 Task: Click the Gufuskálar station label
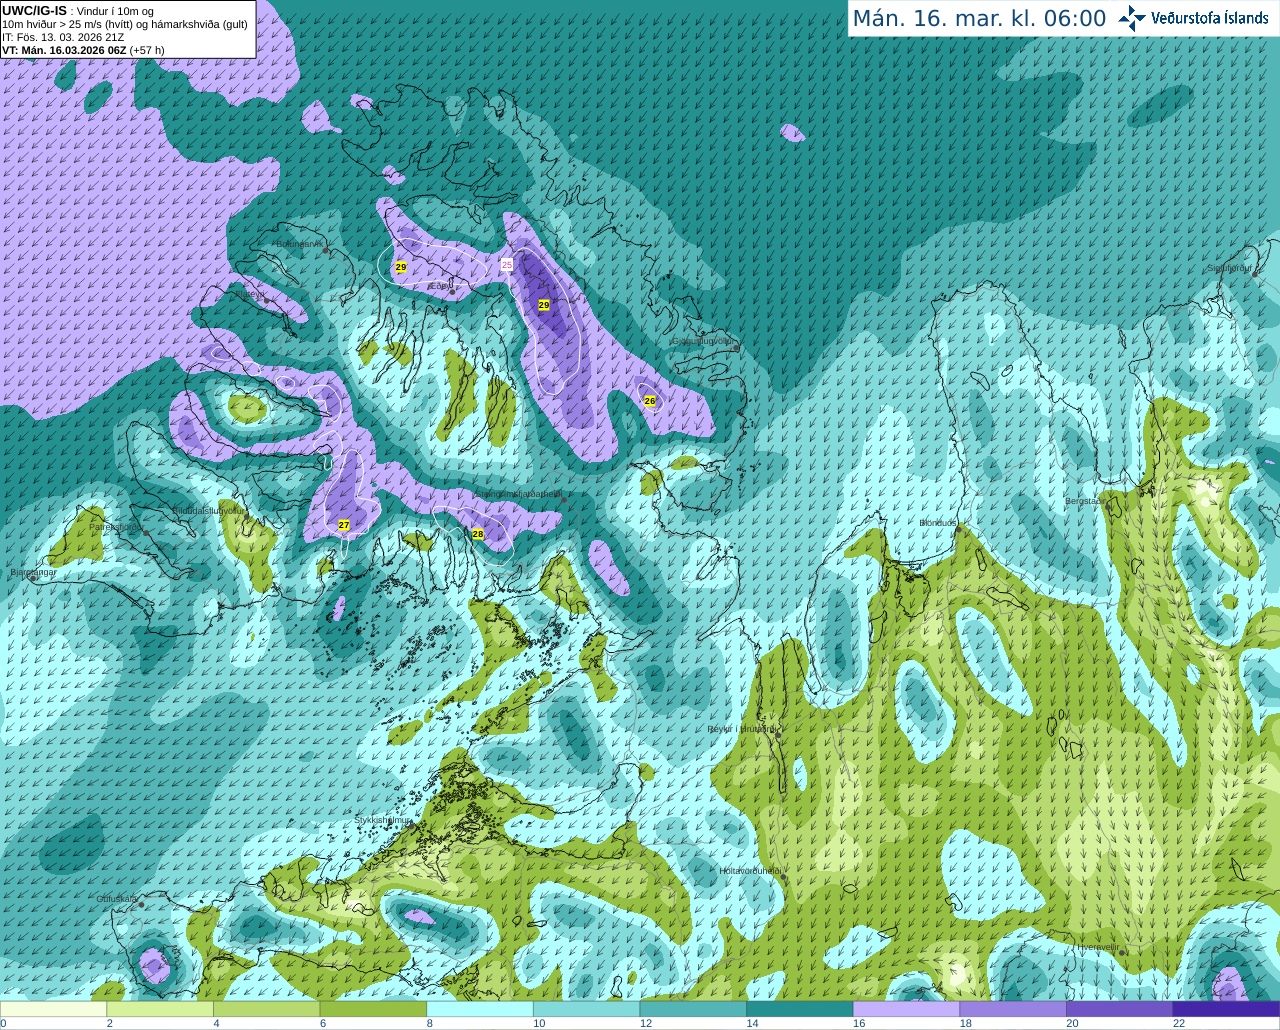pyautogui.click(x=117, y=899)
